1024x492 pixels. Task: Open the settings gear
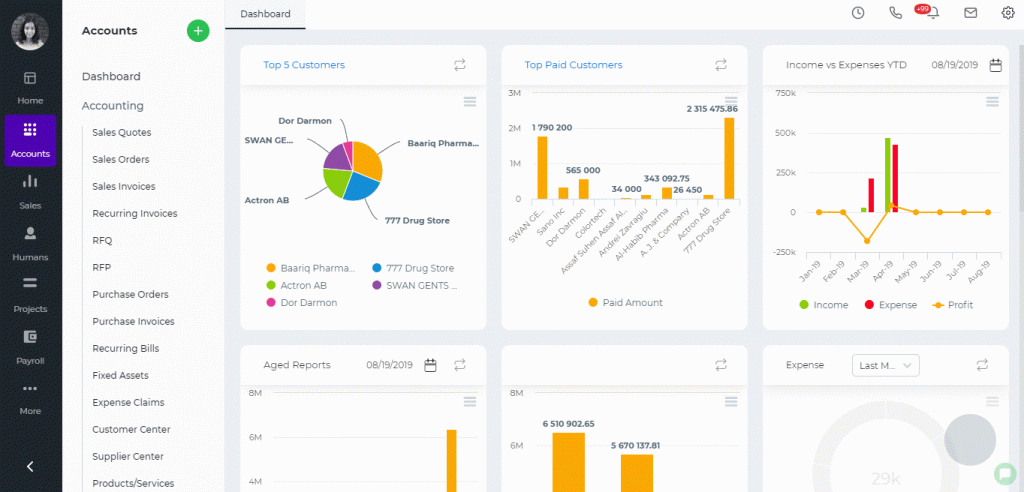(x=1008, y=12)
